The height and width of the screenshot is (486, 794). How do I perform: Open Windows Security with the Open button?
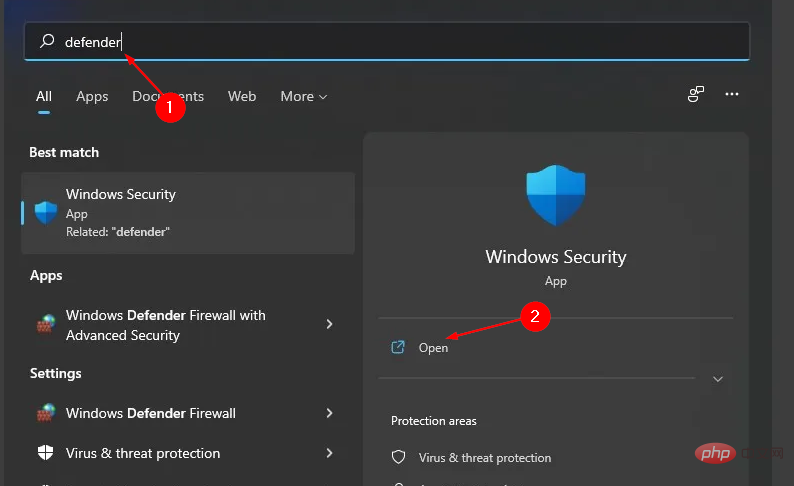tap(433, 348)
